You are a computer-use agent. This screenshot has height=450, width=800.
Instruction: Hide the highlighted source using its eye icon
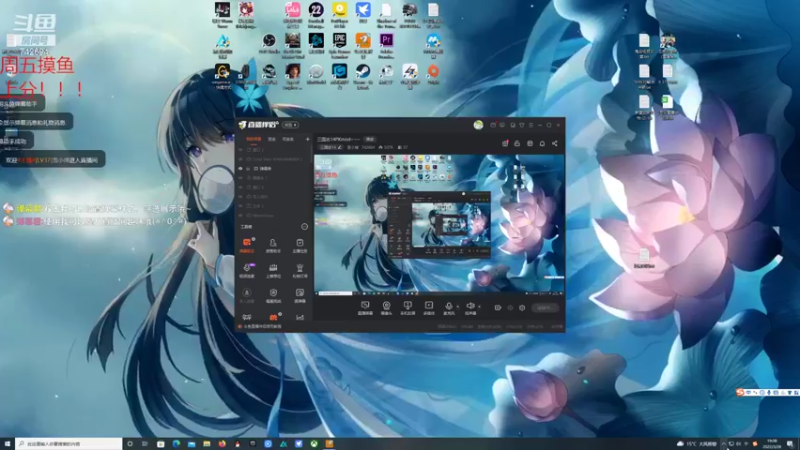point(241,168)
